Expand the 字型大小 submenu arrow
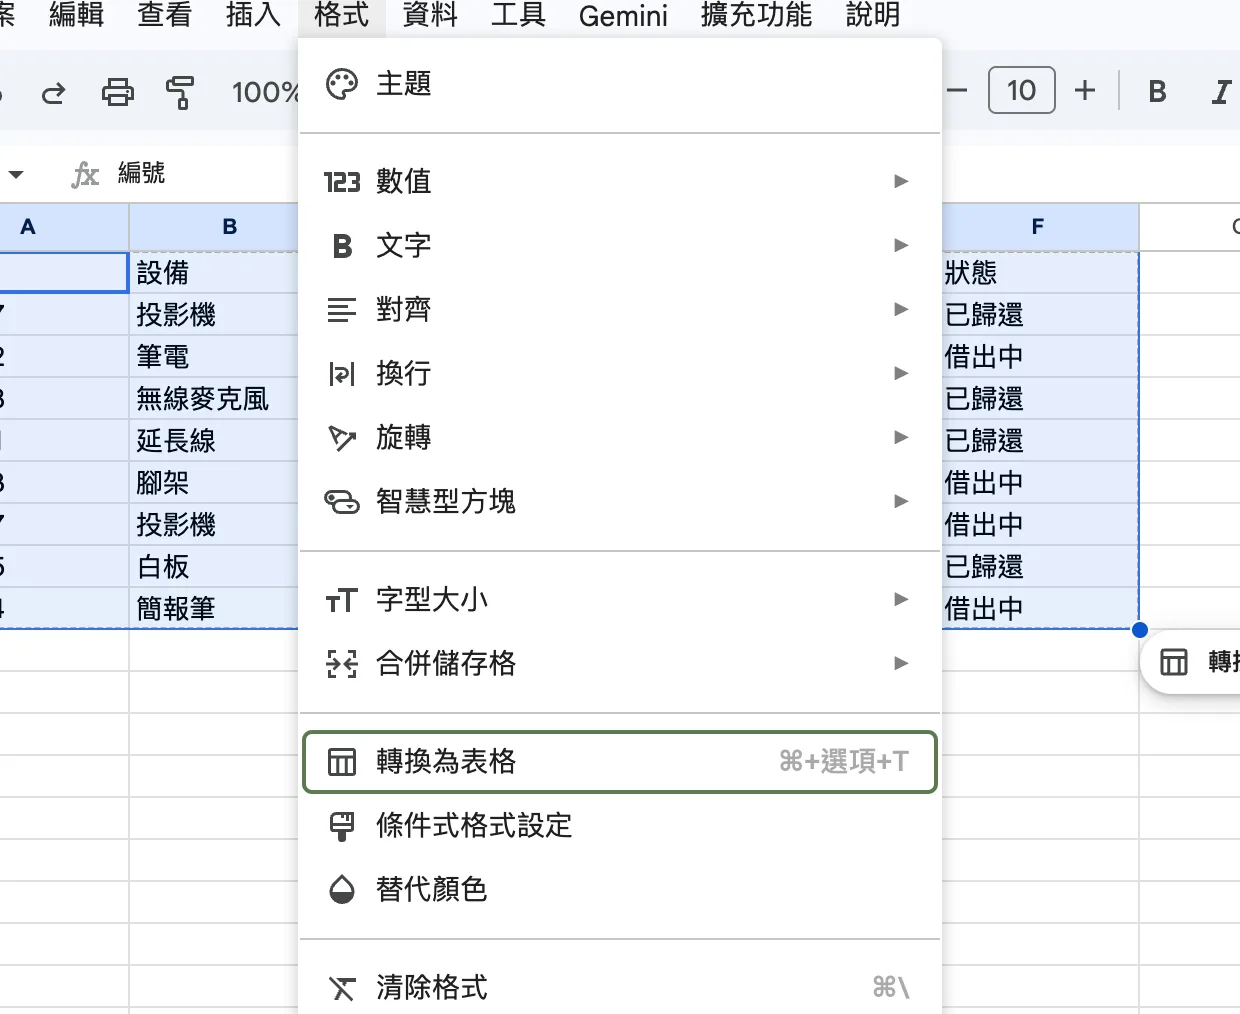Viewport: 1240px width, 1014px height. pyautogui.click(x=901, y=599)
